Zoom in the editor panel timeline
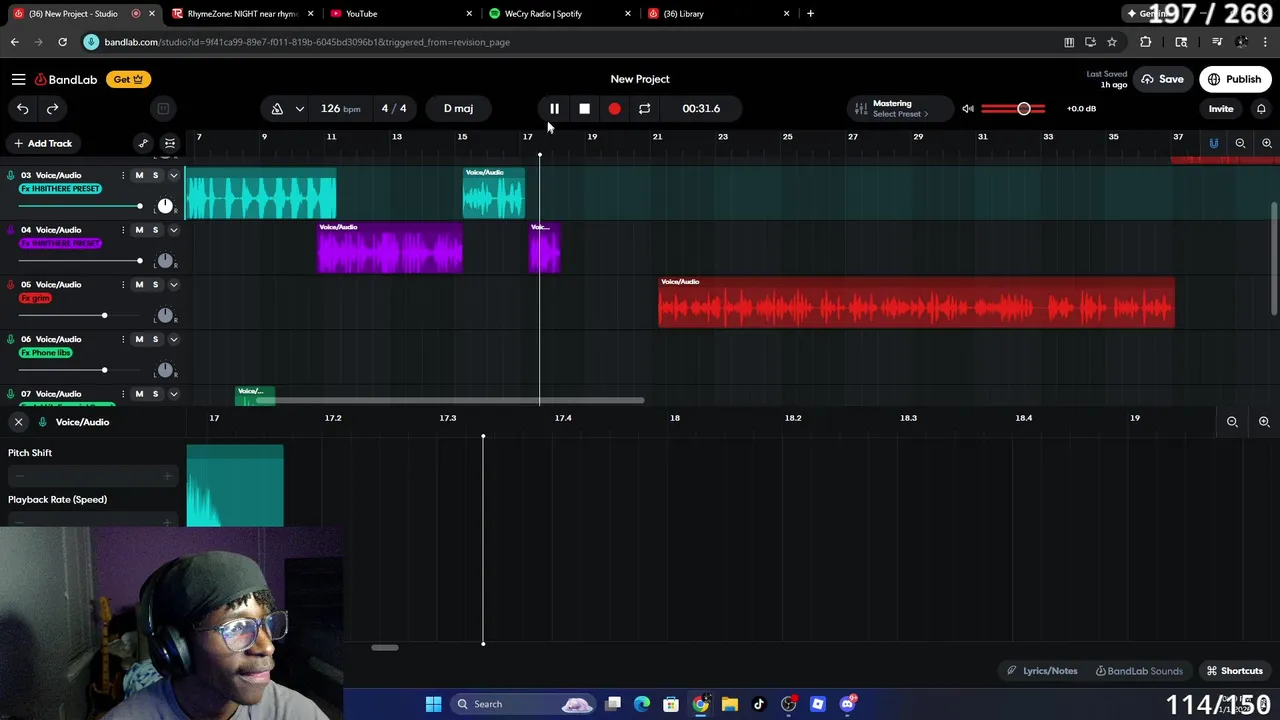The width and height of the screenshot is (1280, 720). [1264, 422]
